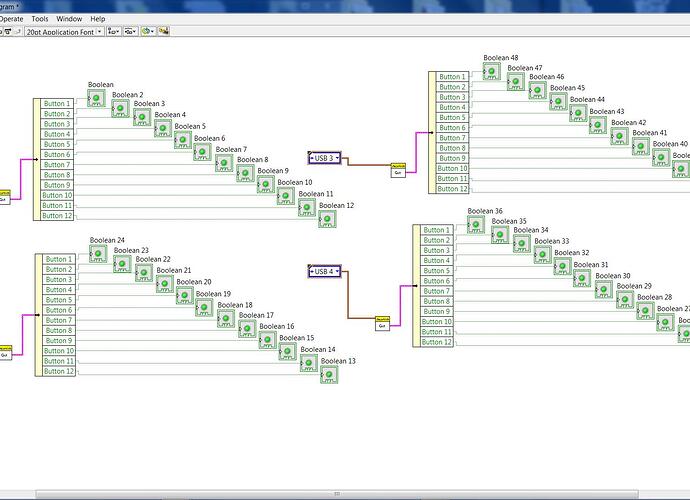This screenshot has width=690, height=500.
Task: Open the USB 3 ring constant
Action: click(x=324, y=158)
